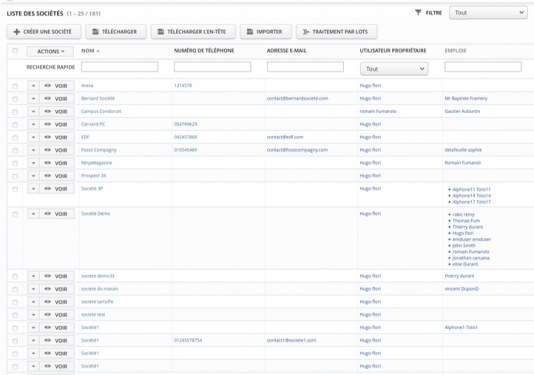Click the Importer button
The image size is (534, 375).
click(266, 32)
